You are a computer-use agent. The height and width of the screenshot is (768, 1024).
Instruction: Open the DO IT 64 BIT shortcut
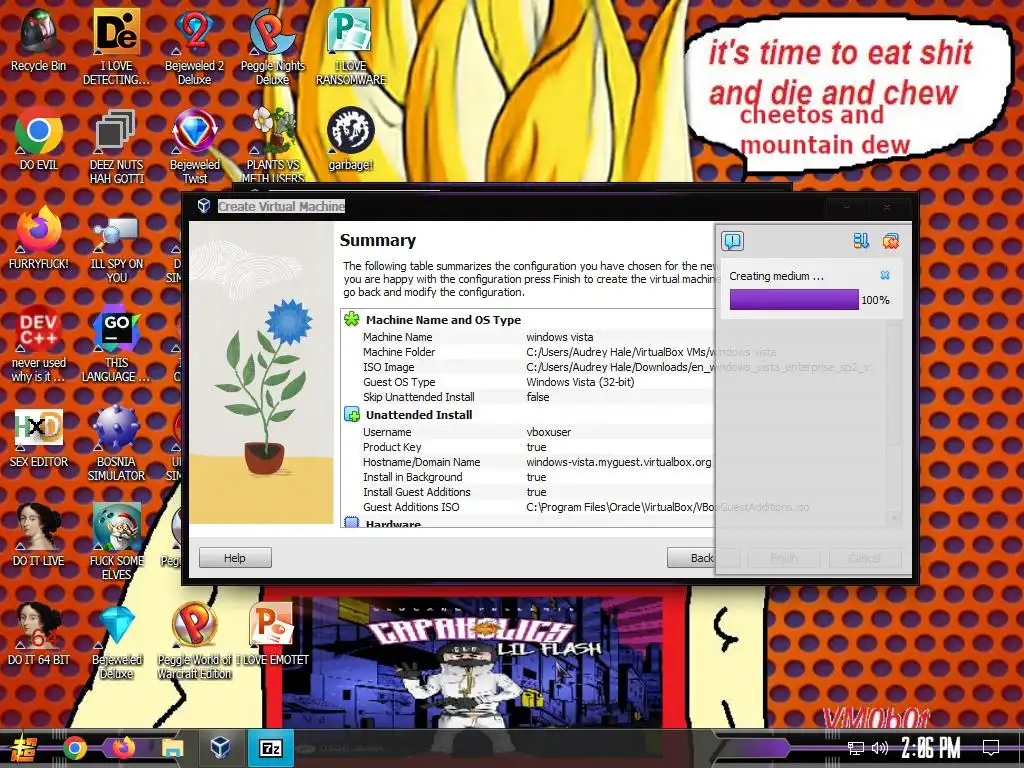click(39, 635)
